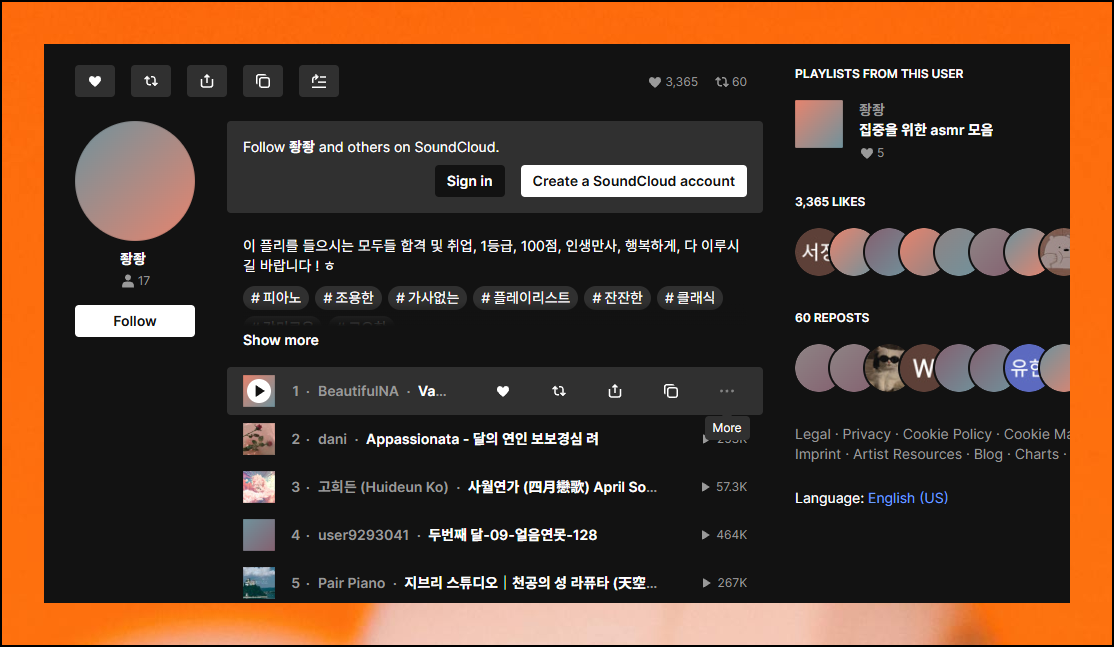Play track 1 by BeautifulNA
1114x647 pixels.
(259, 391)
